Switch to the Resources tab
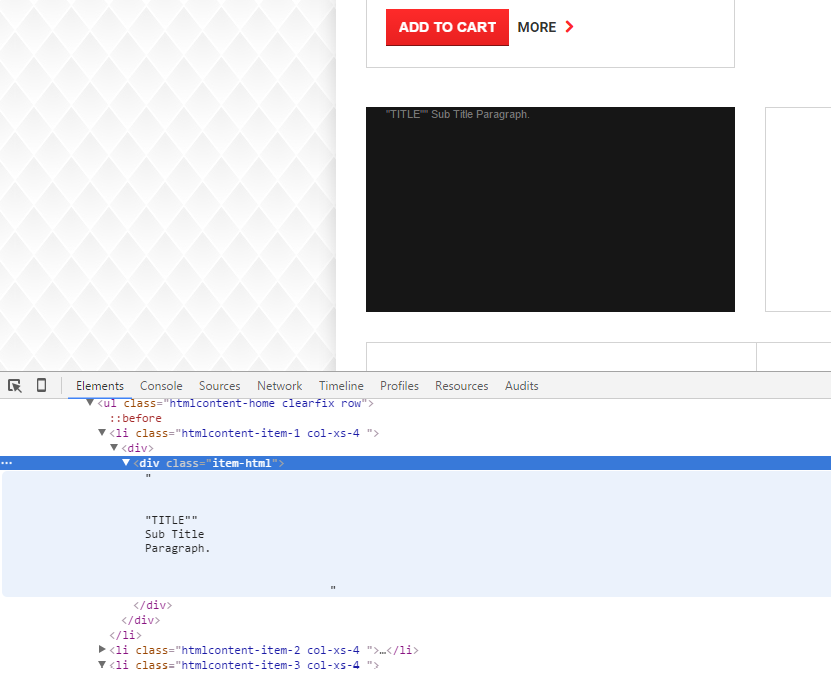 pyautogui.click(x=462, y=386)
